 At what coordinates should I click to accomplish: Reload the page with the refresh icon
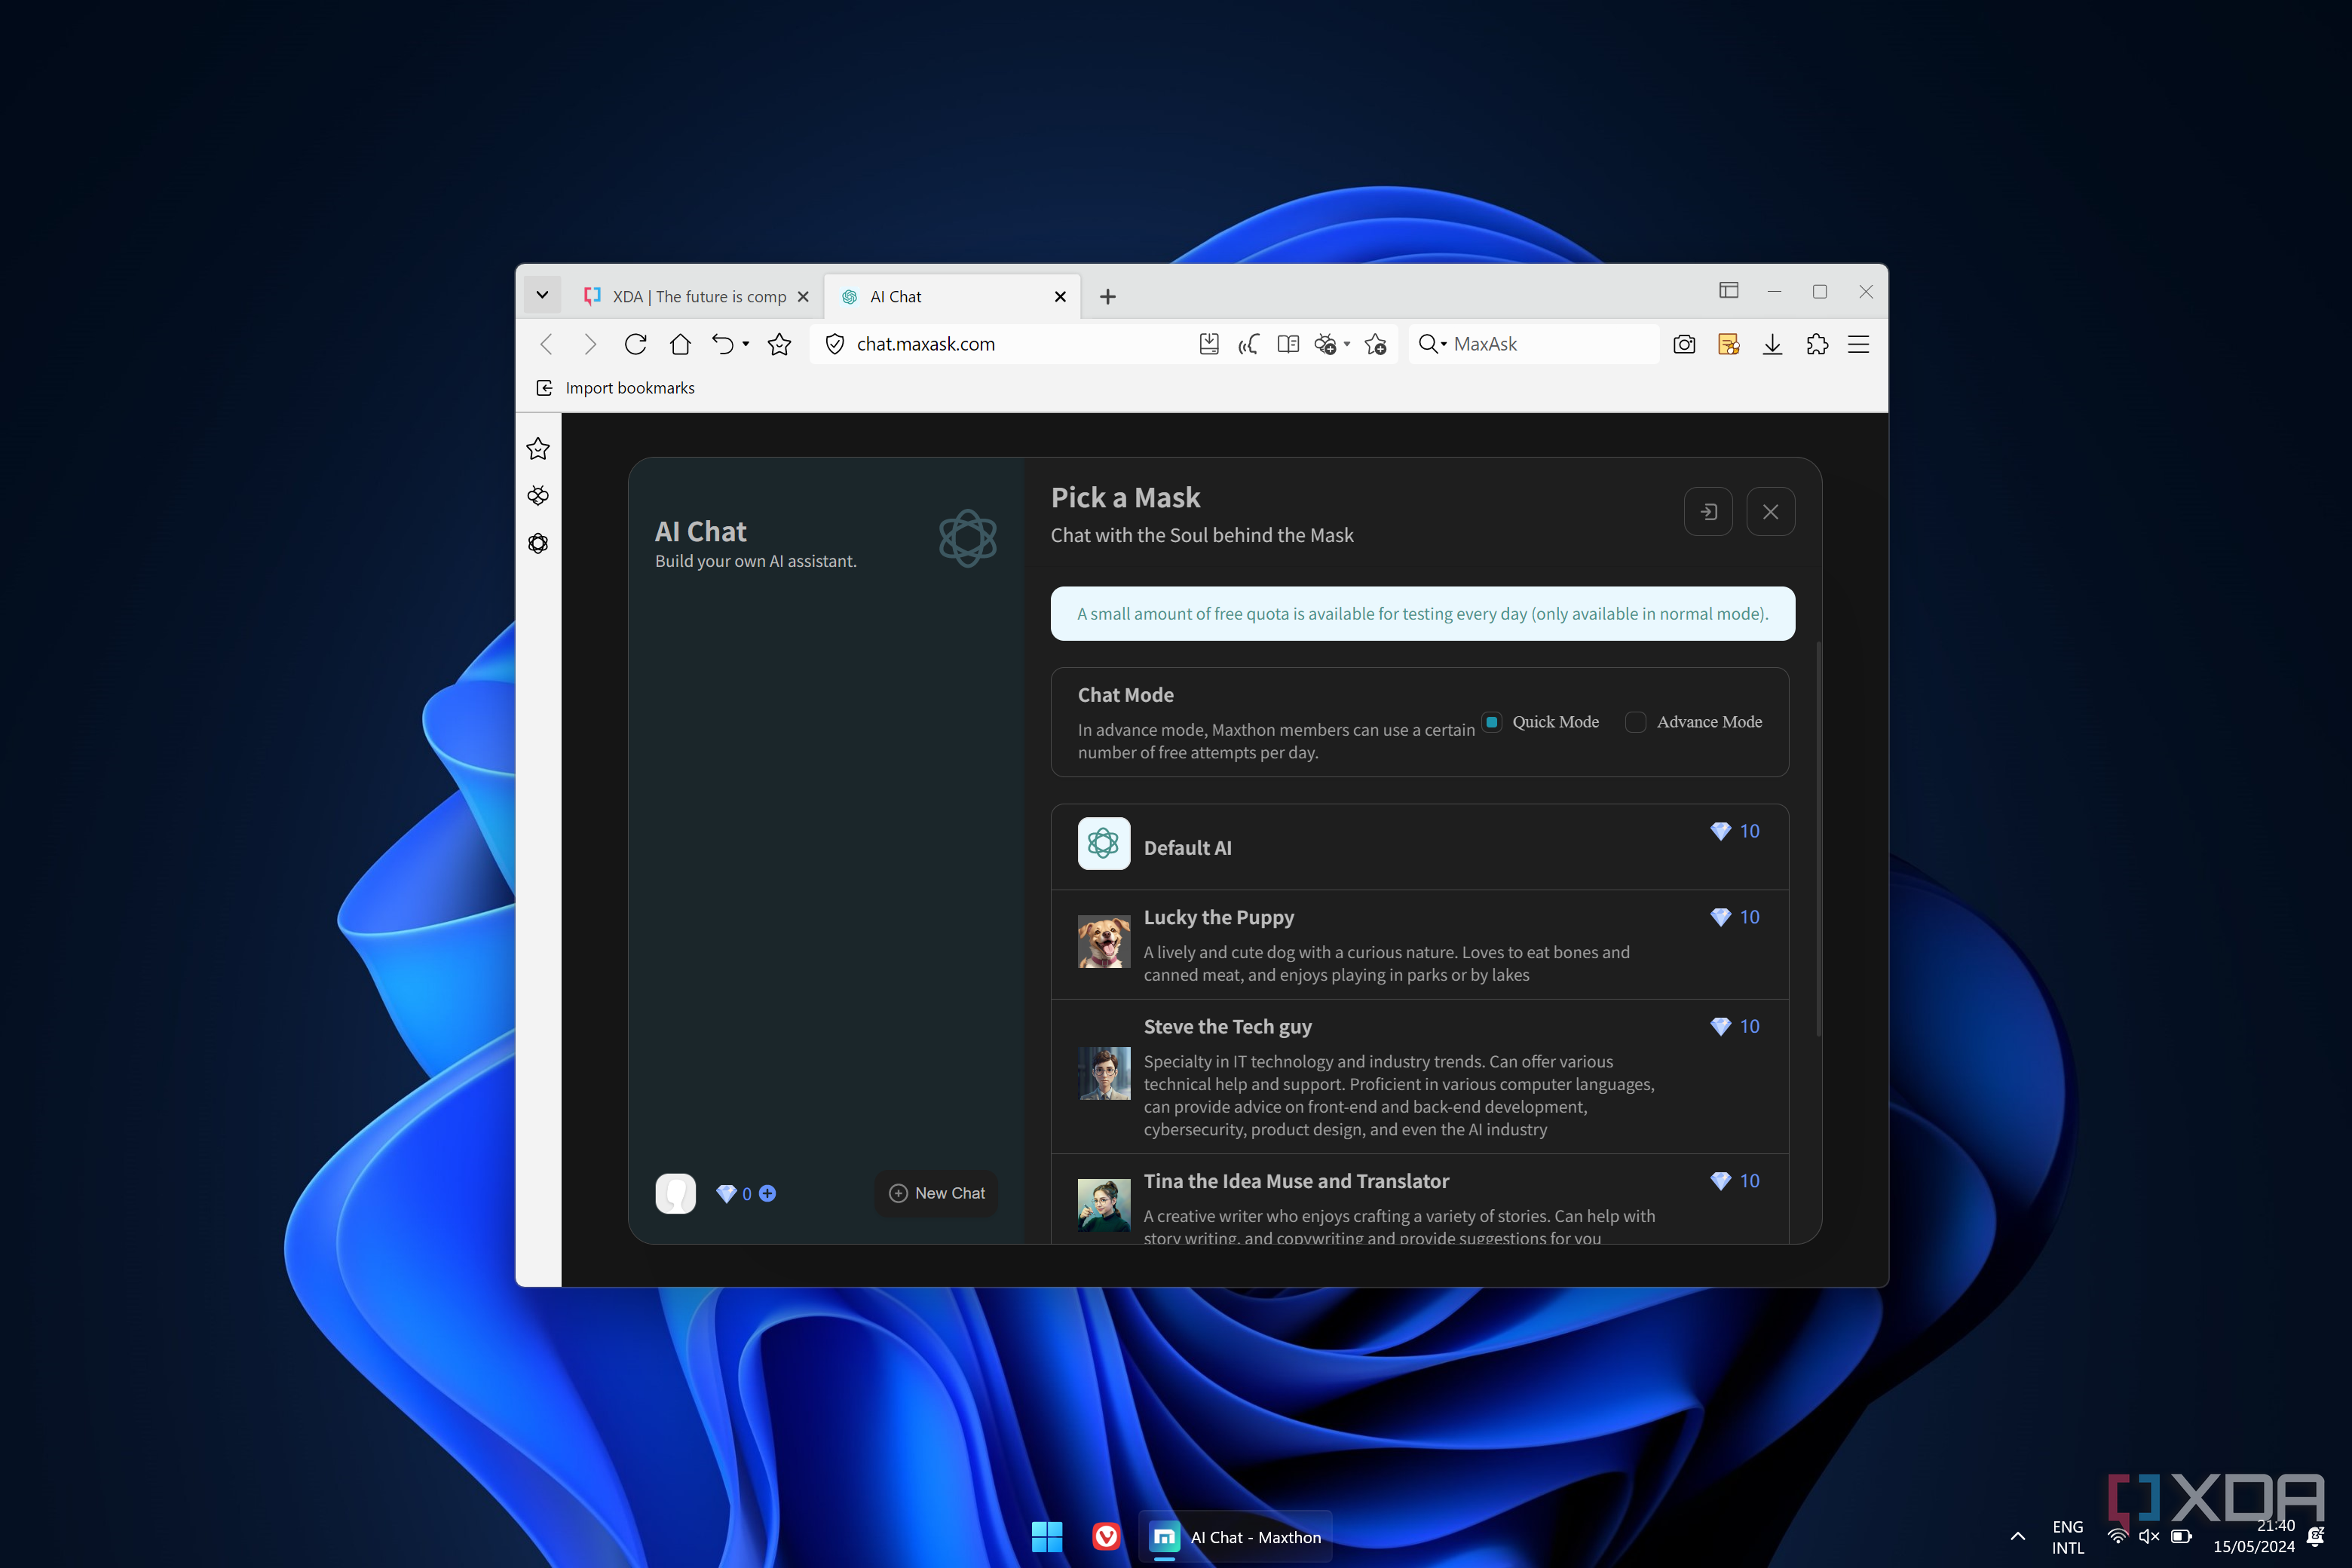pos(635,344)
